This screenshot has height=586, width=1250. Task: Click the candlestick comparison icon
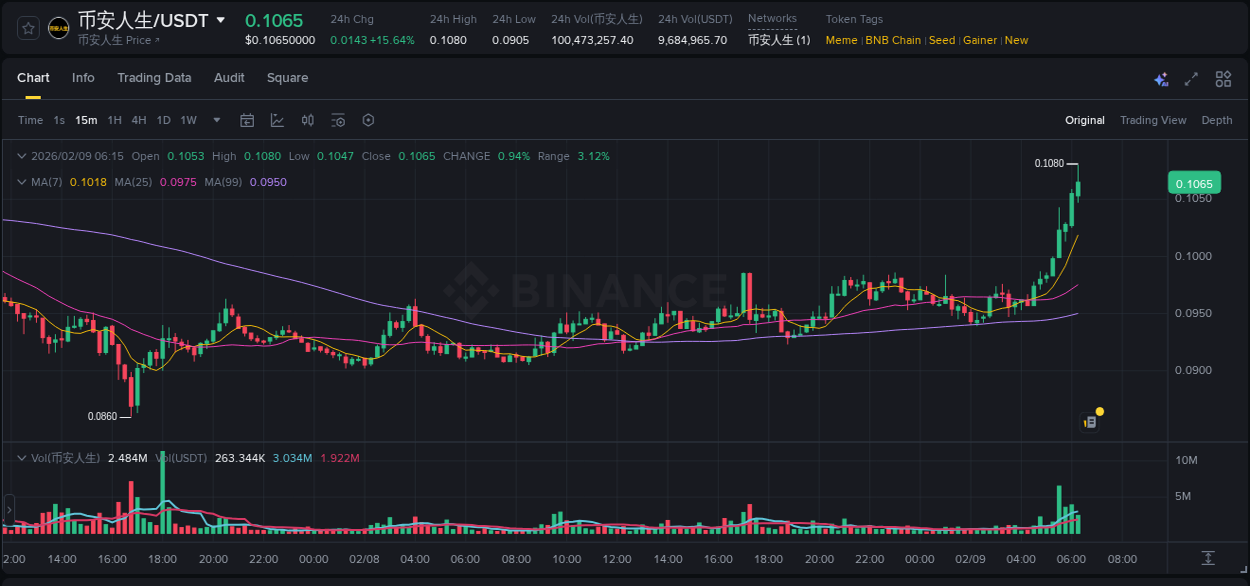(307, 120)
